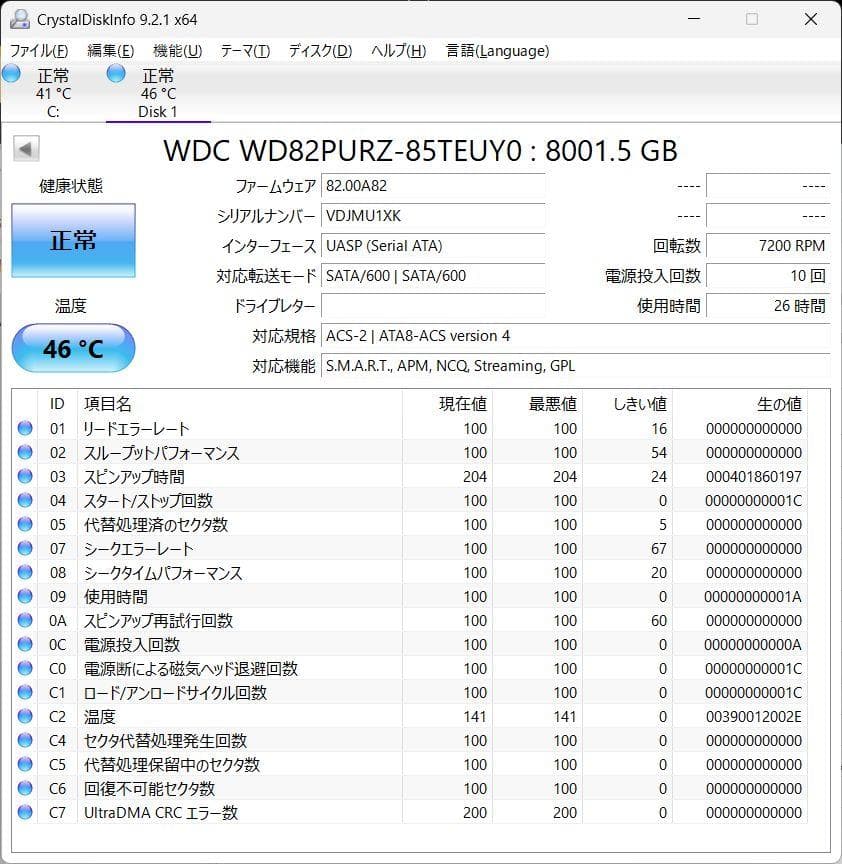The image size is (842, 864).
Task: Open the ディスク(D) menu
Action: click(320, 51)
